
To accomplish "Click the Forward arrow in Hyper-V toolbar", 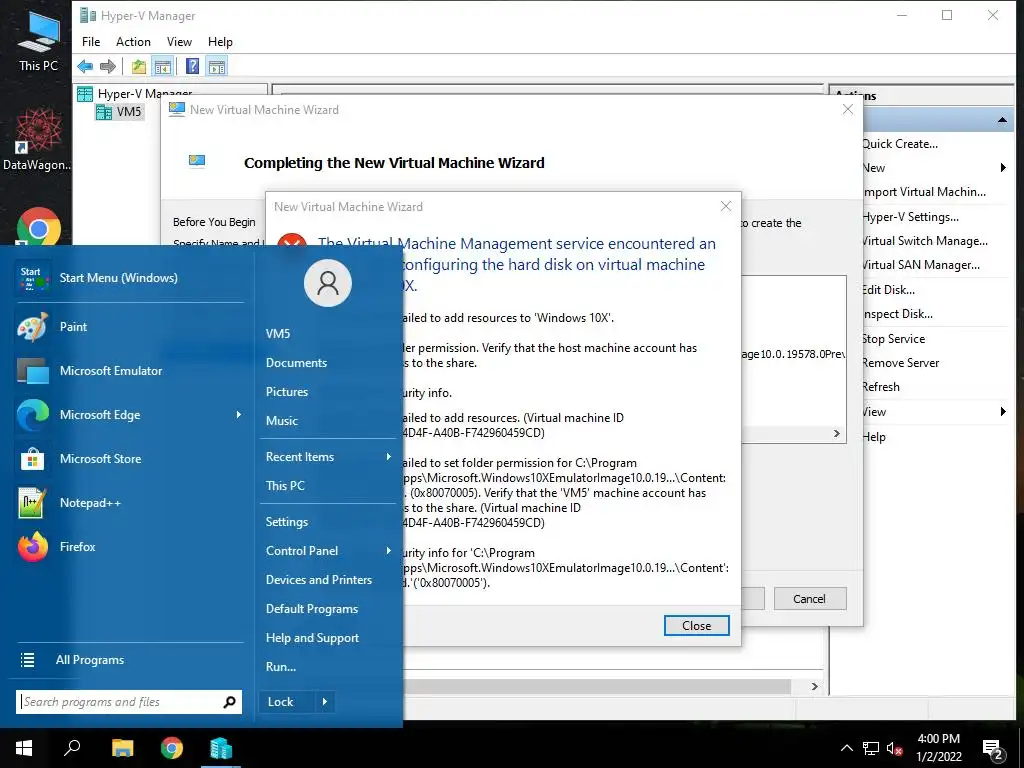I will point(108,66).
